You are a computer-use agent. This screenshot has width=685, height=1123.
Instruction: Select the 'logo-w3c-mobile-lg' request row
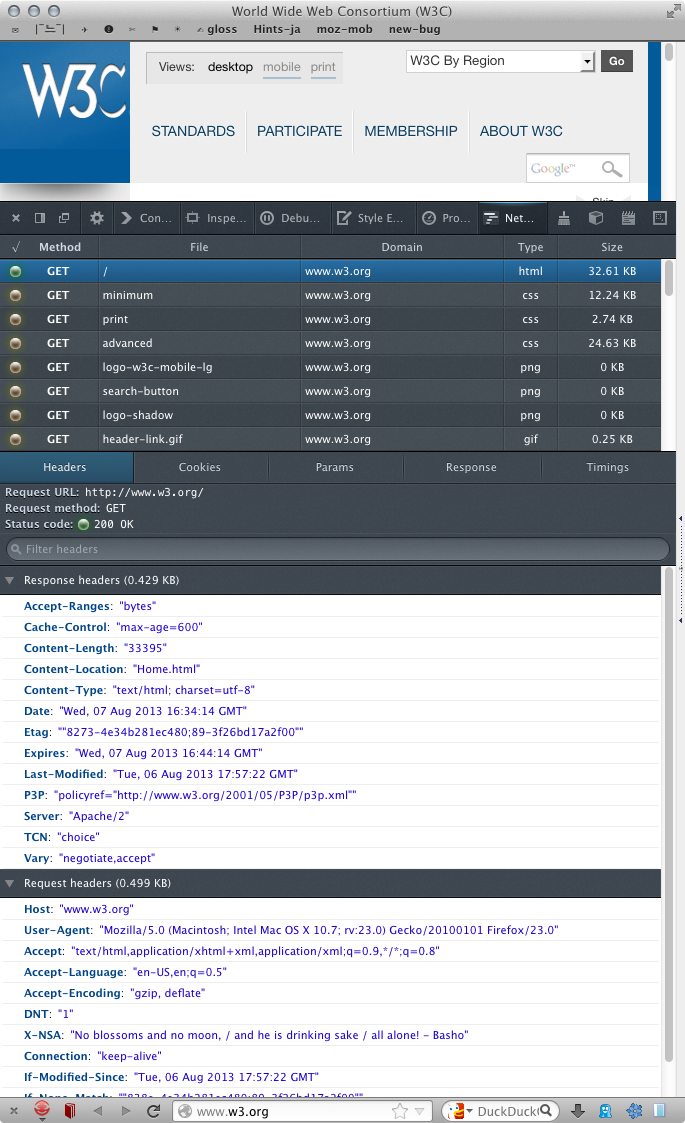coord(331,367)
